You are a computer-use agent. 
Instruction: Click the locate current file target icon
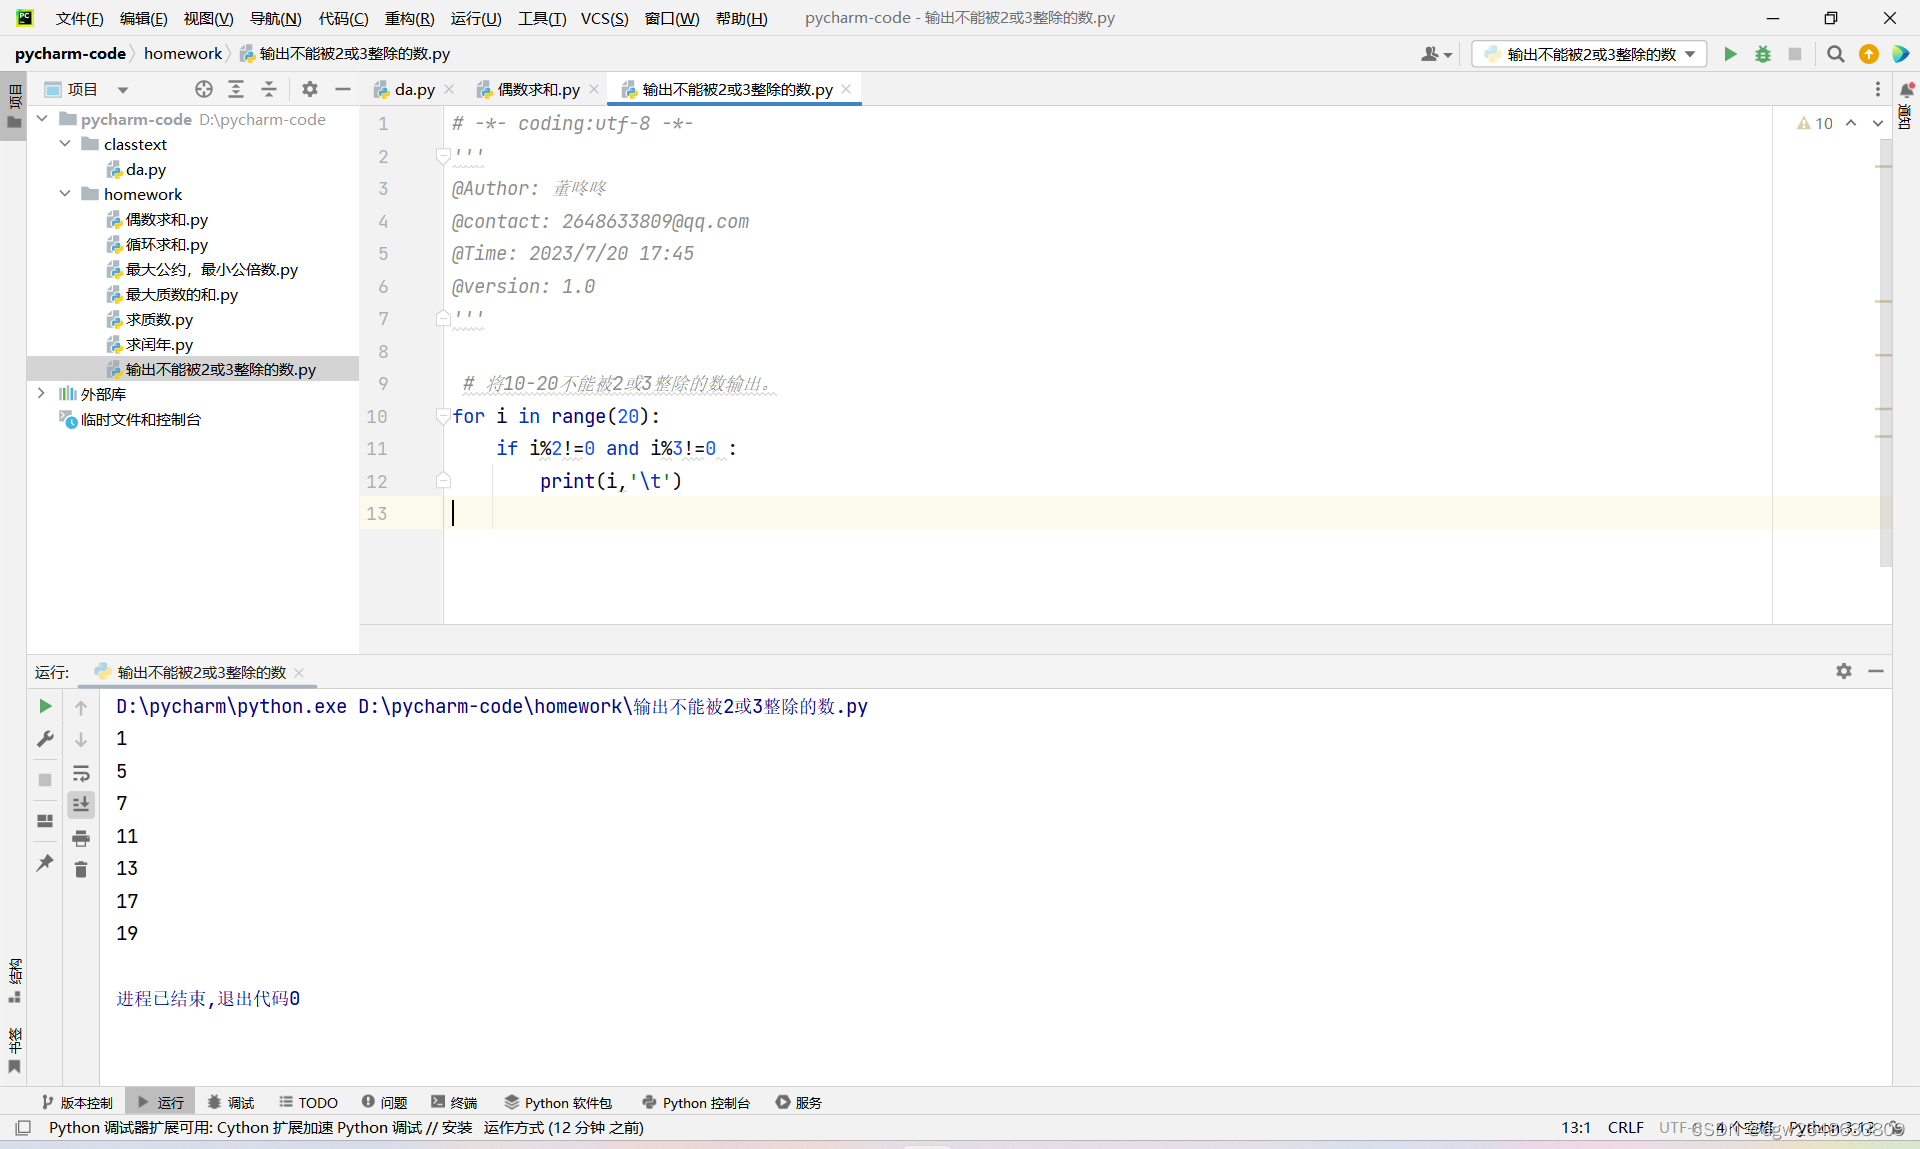coord(204,89)
